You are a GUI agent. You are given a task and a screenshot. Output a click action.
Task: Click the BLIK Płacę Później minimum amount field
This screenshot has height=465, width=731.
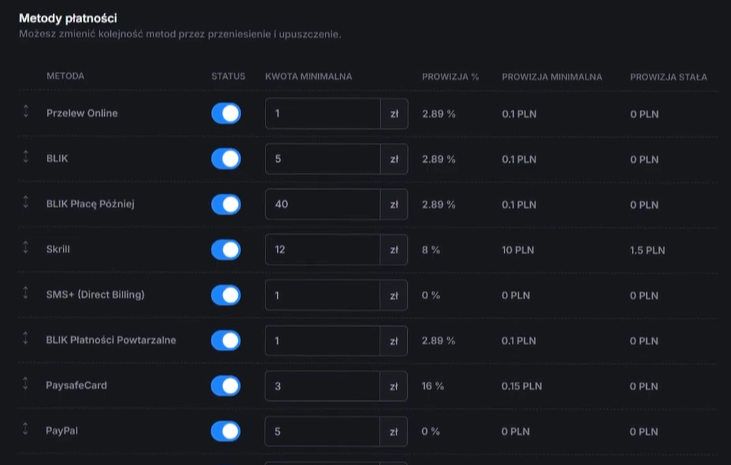[x=323, y=204]
